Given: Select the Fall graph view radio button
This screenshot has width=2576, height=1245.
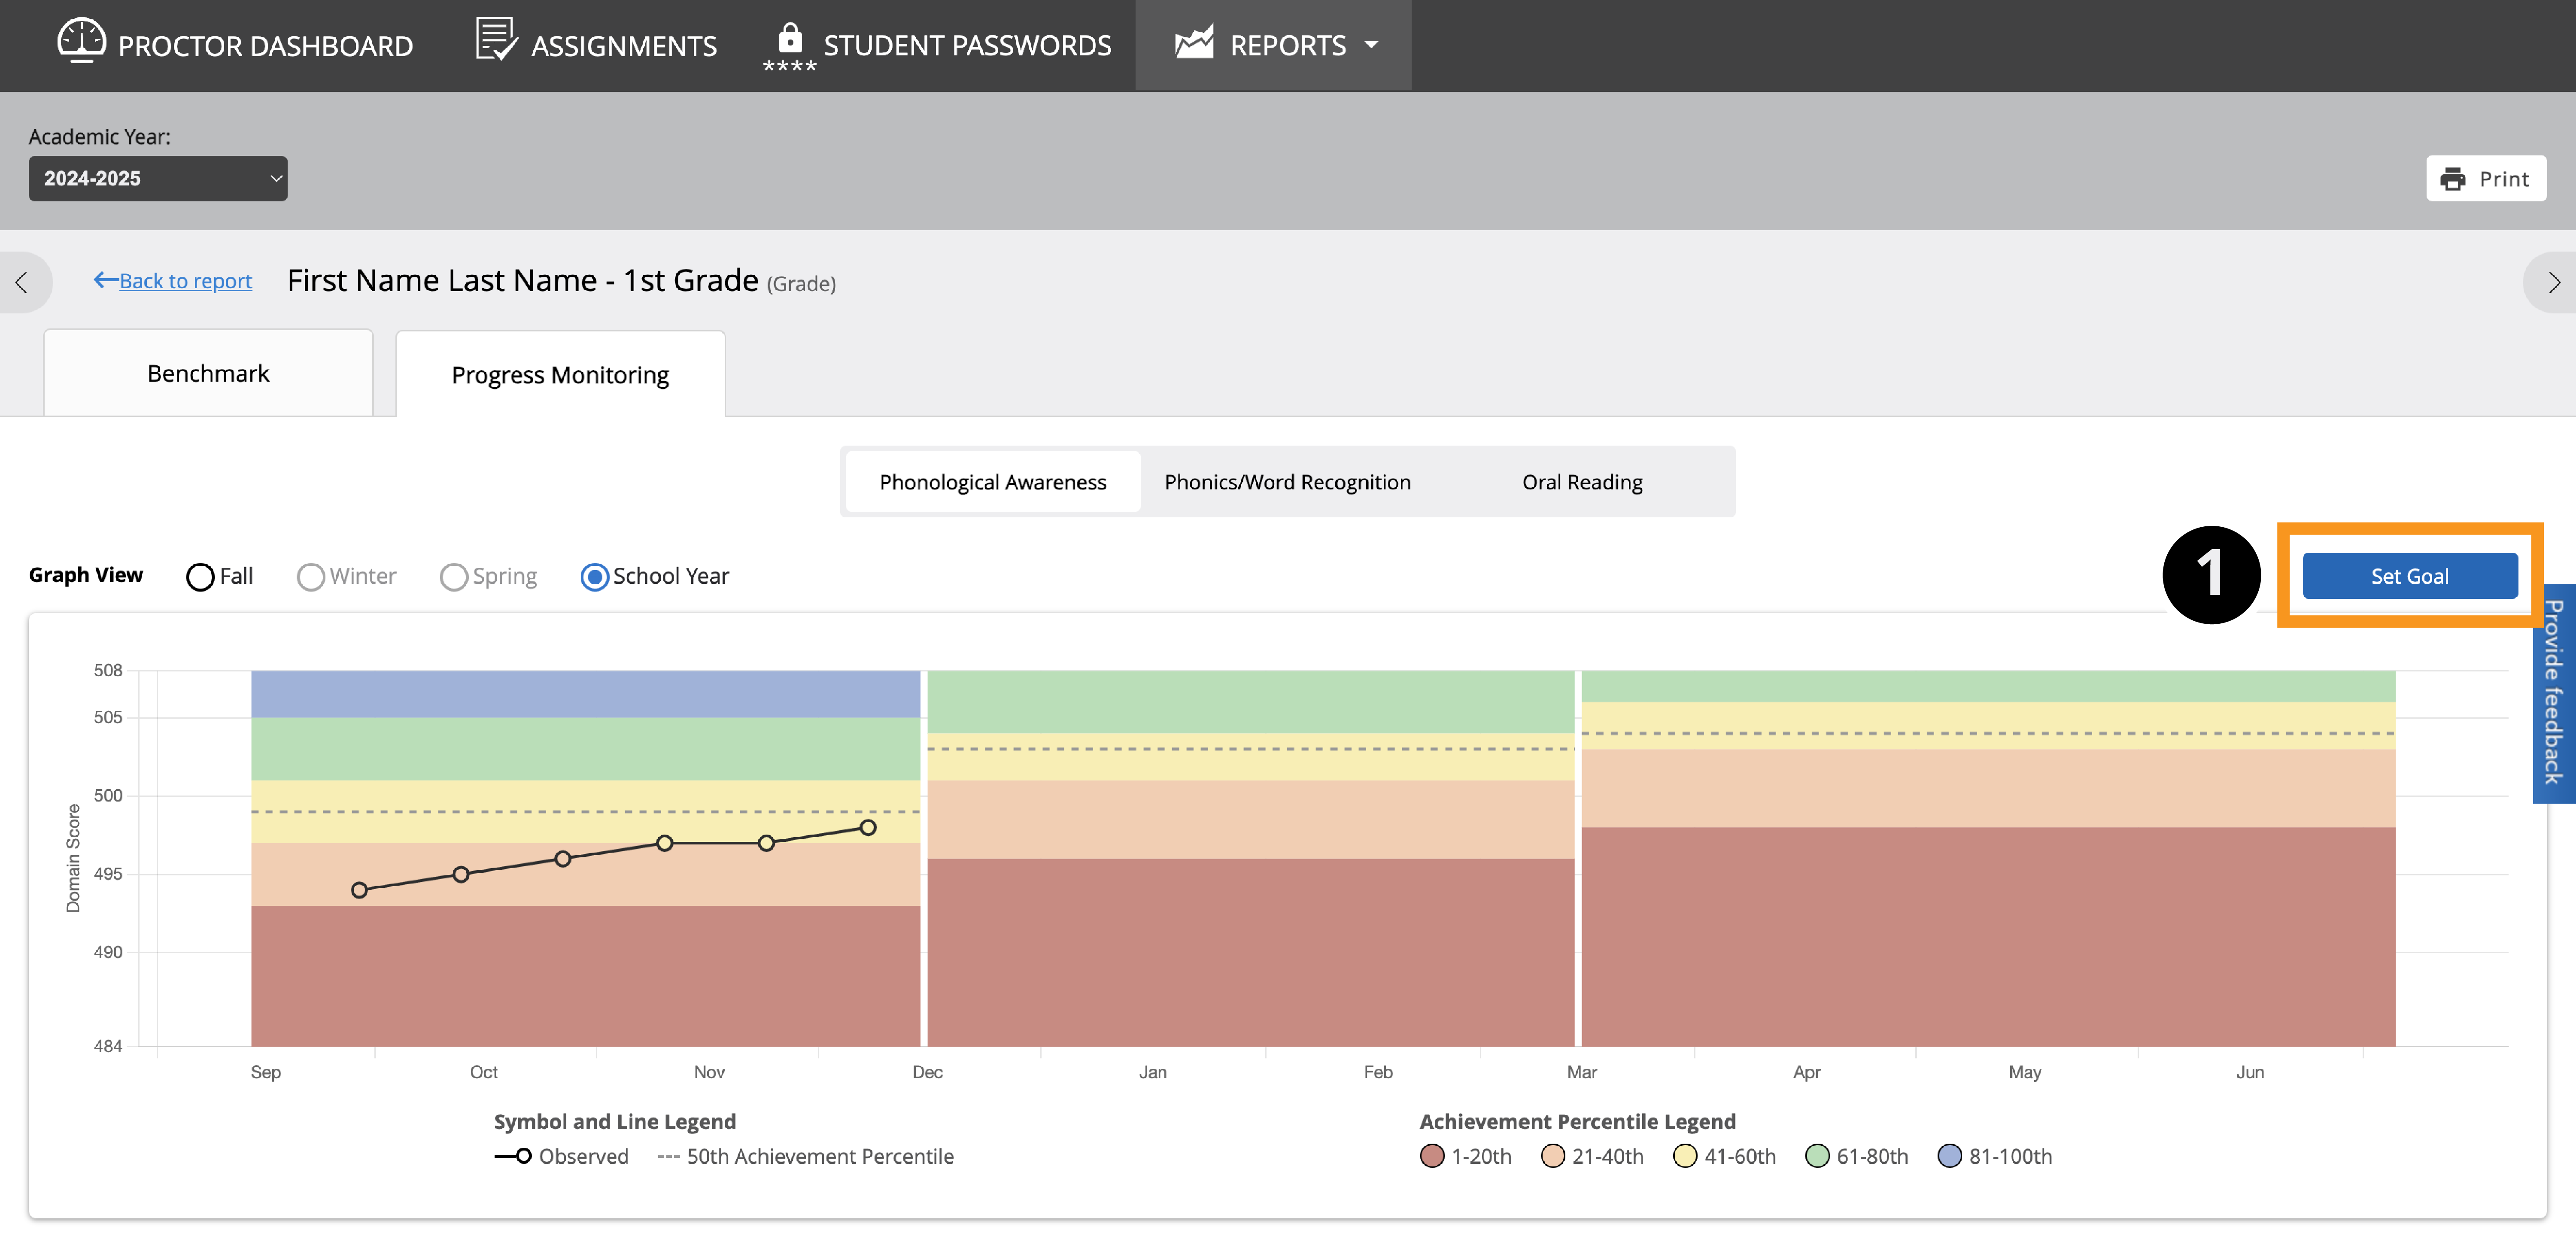Looking at the screenshot, I should pos(200,577).
